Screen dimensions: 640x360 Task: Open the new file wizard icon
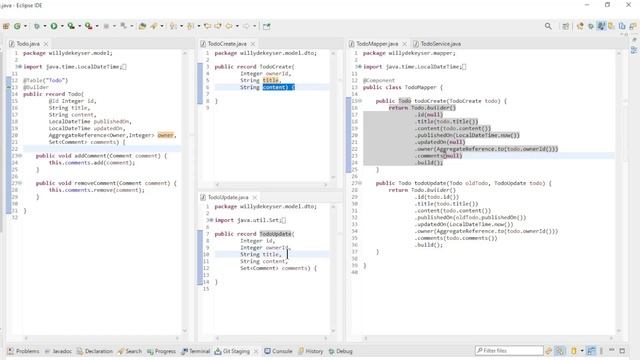pyautogui.click(x=6, y=26)
